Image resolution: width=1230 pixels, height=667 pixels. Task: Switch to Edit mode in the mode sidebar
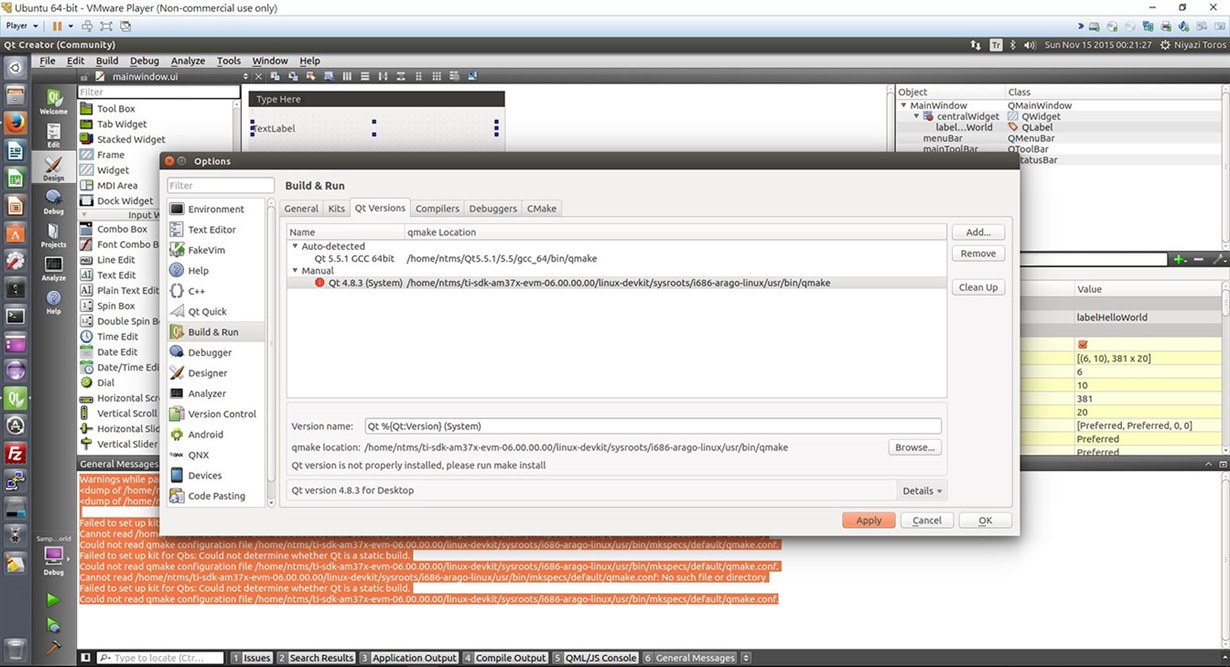[x=54, y=134]
